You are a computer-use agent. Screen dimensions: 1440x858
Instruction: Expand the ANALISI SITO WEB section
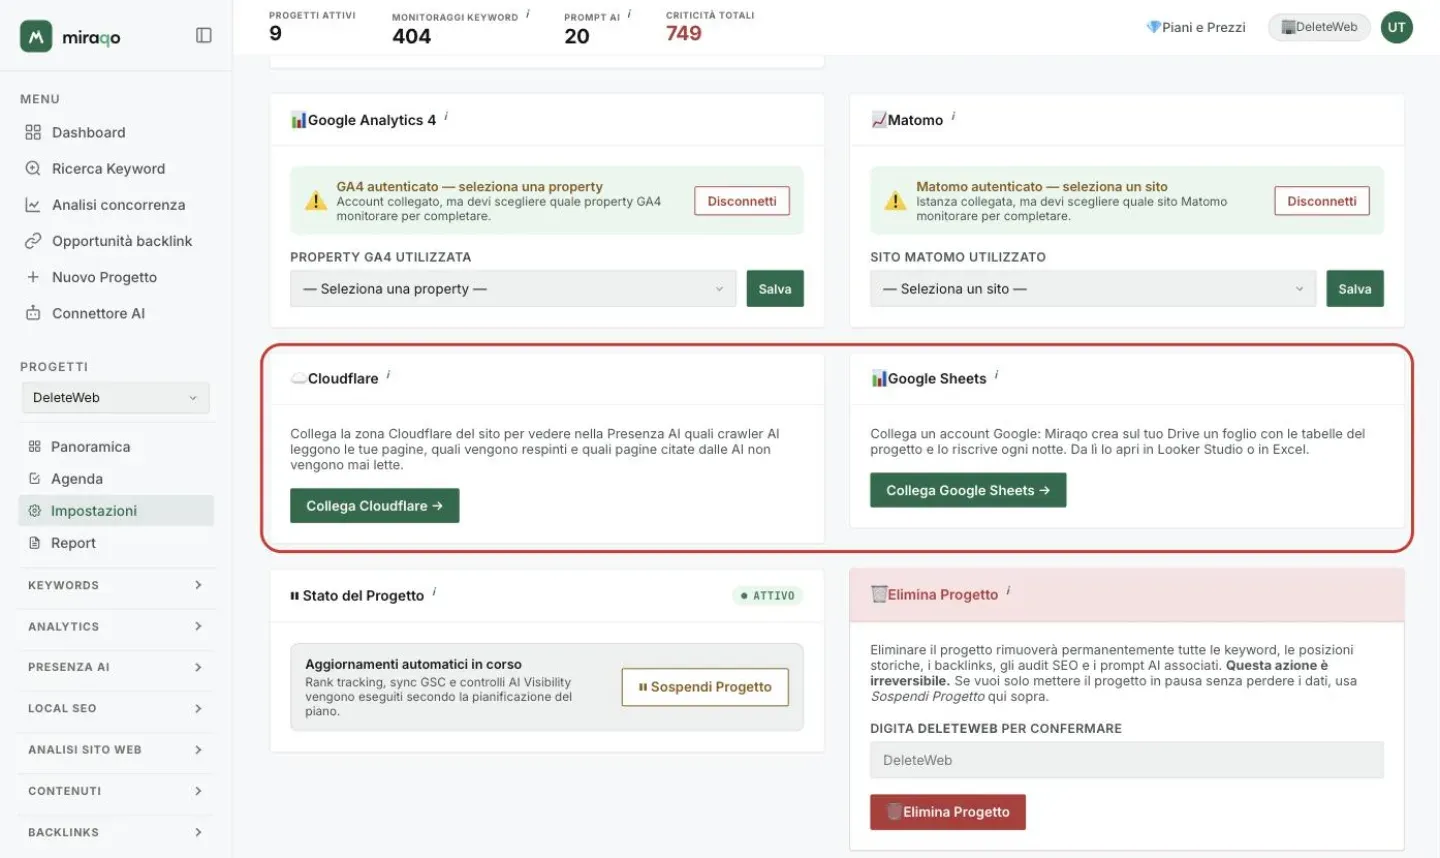[x=116, y=749]
